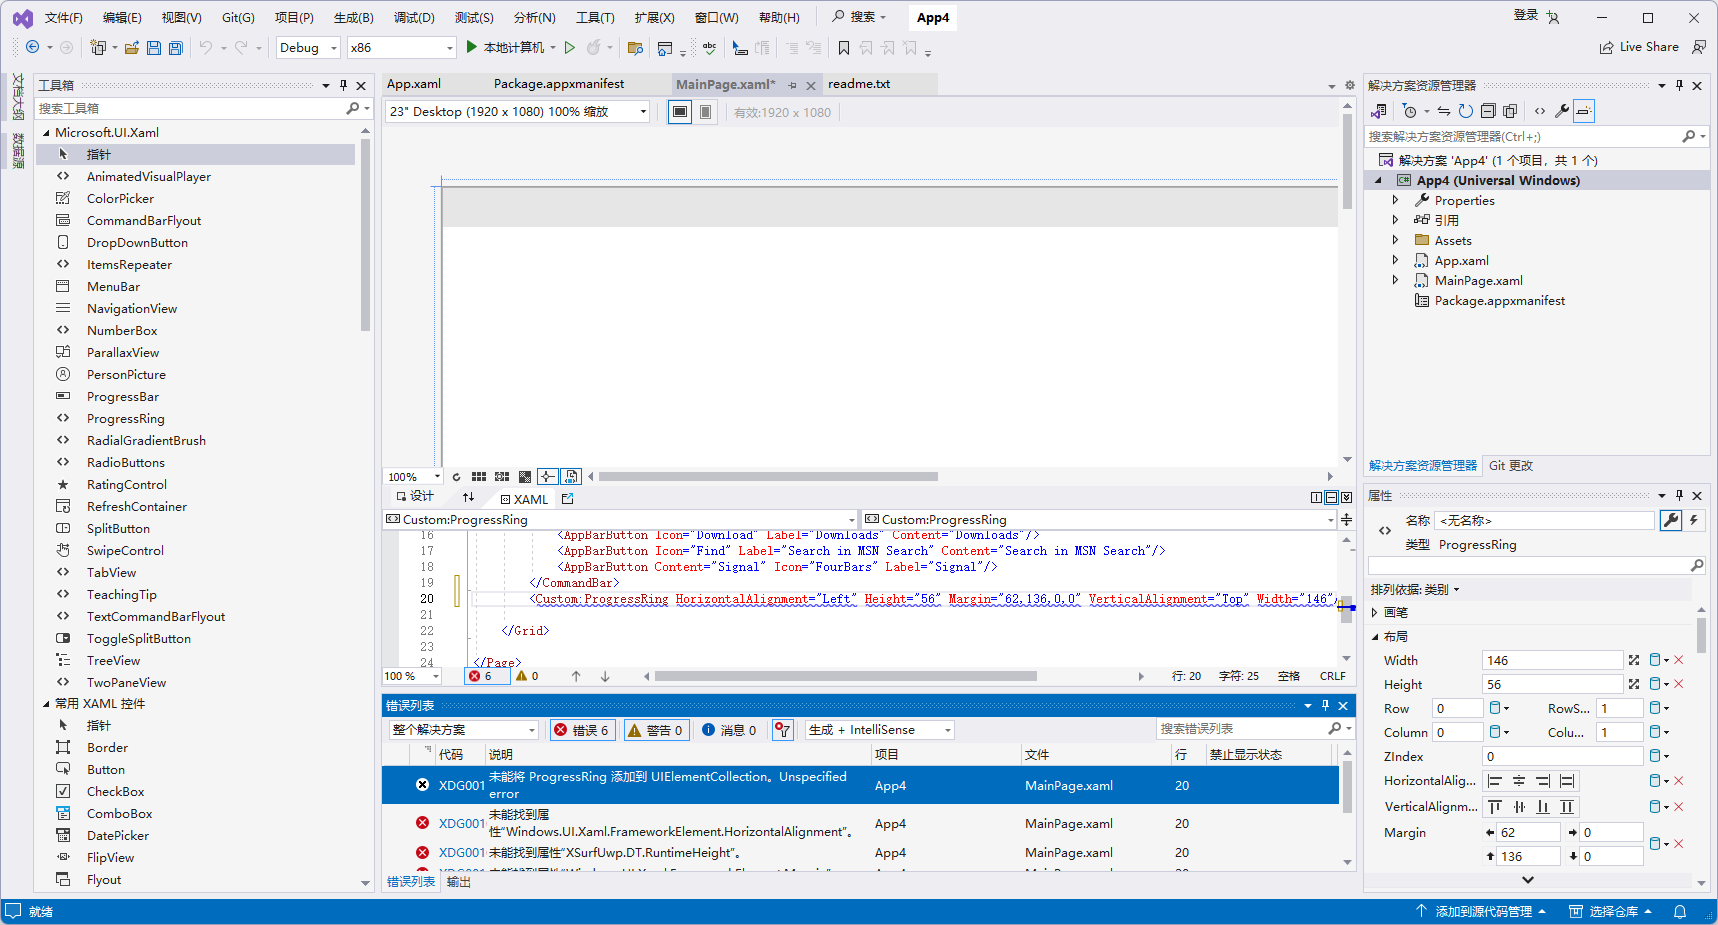Switch to the 输出 tab
This screenshot has height=925, width=1718.
tap(459, 881)
